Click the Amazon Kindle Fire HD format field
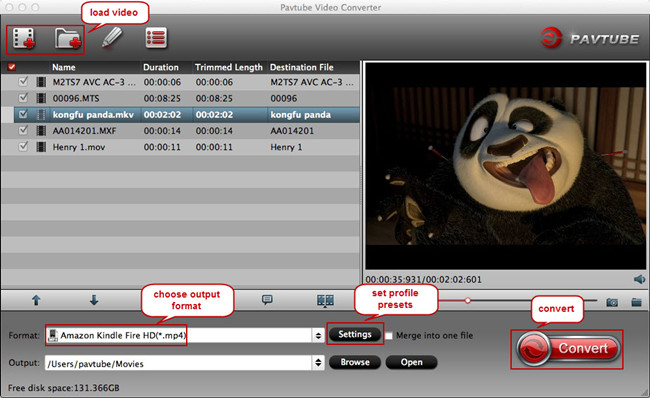 (179, 335)
